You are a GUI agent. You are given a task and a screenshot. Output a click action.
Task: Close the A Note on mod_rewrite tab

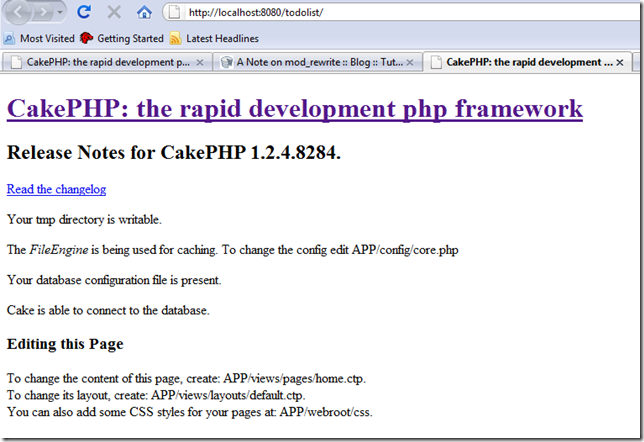click(409, 62)
